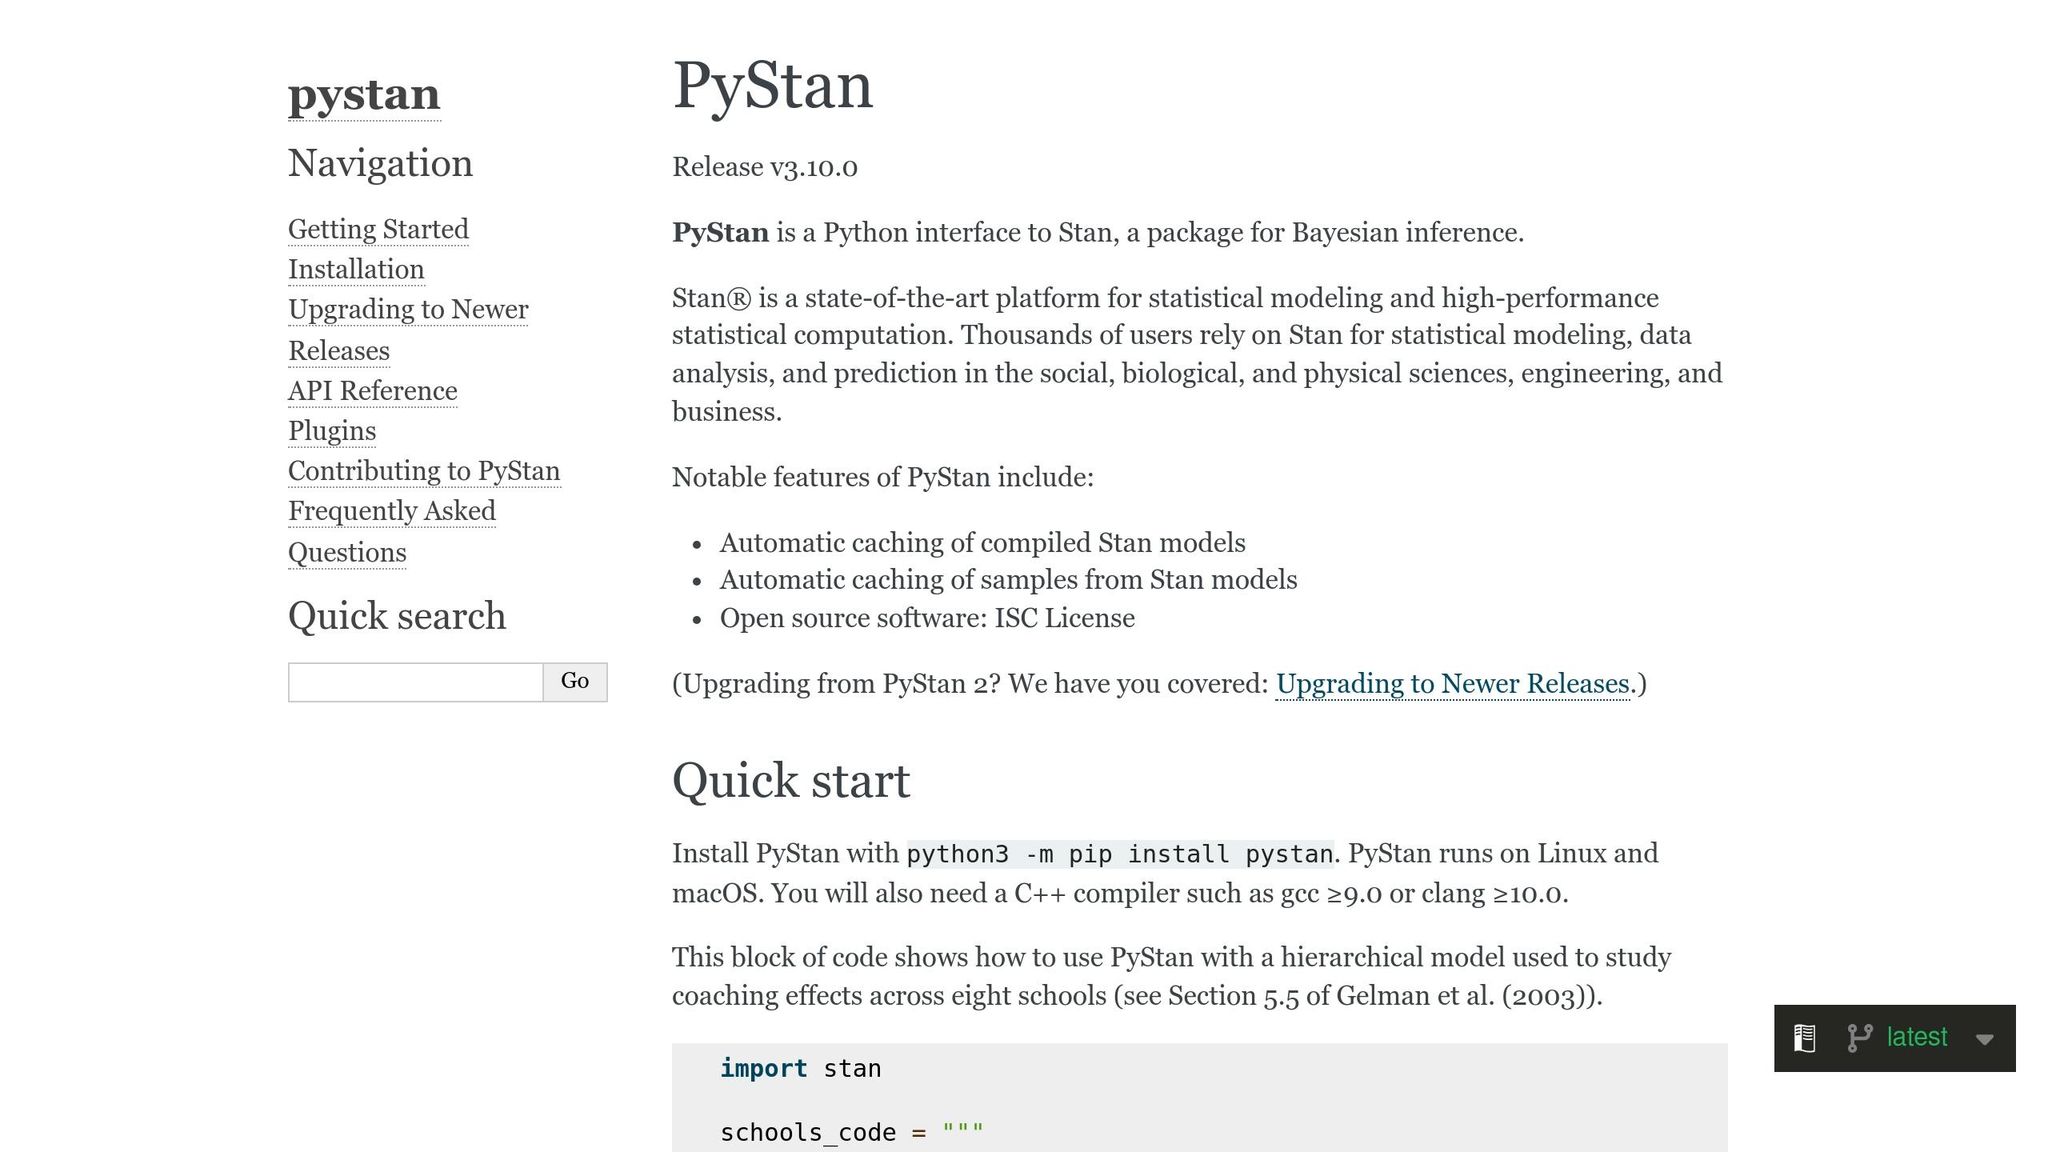
Task: Click the "Quick start" section heading
Action: pos(791,781)
